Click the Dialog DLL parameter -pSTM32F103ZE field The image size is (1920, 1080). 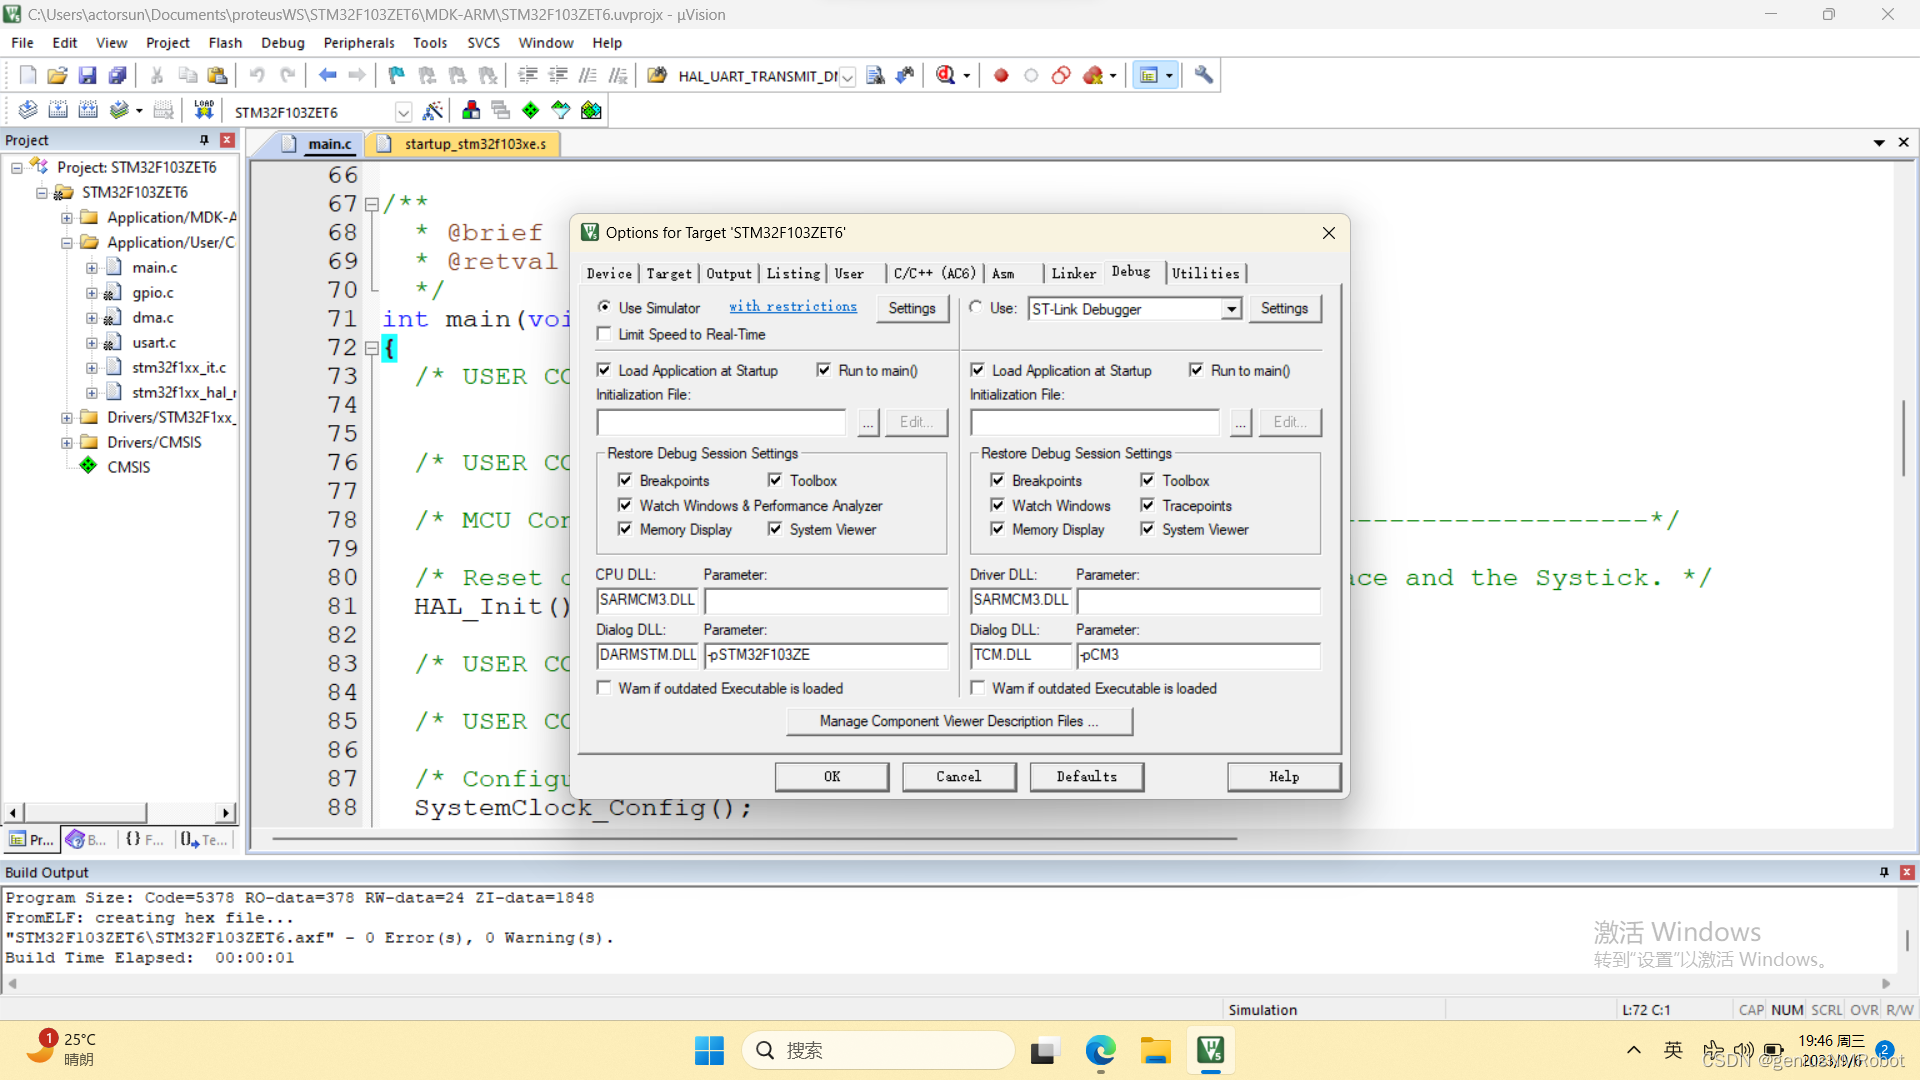click(826, 655)
